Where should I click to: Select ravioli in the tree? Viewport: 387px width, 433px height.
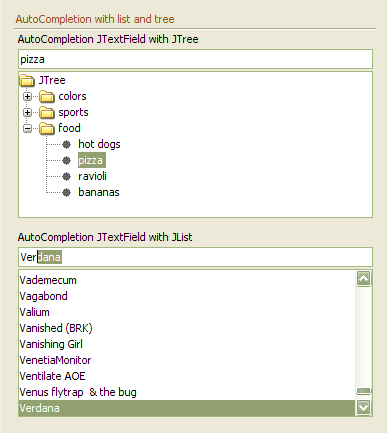tap(92, 176)
